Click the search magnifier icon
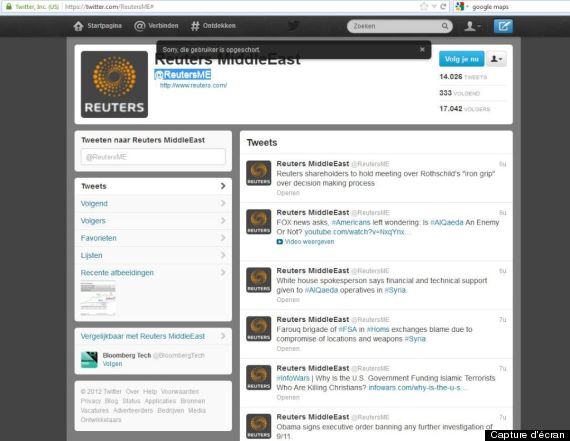Screen dimensions: 570x441 point(445,26)
